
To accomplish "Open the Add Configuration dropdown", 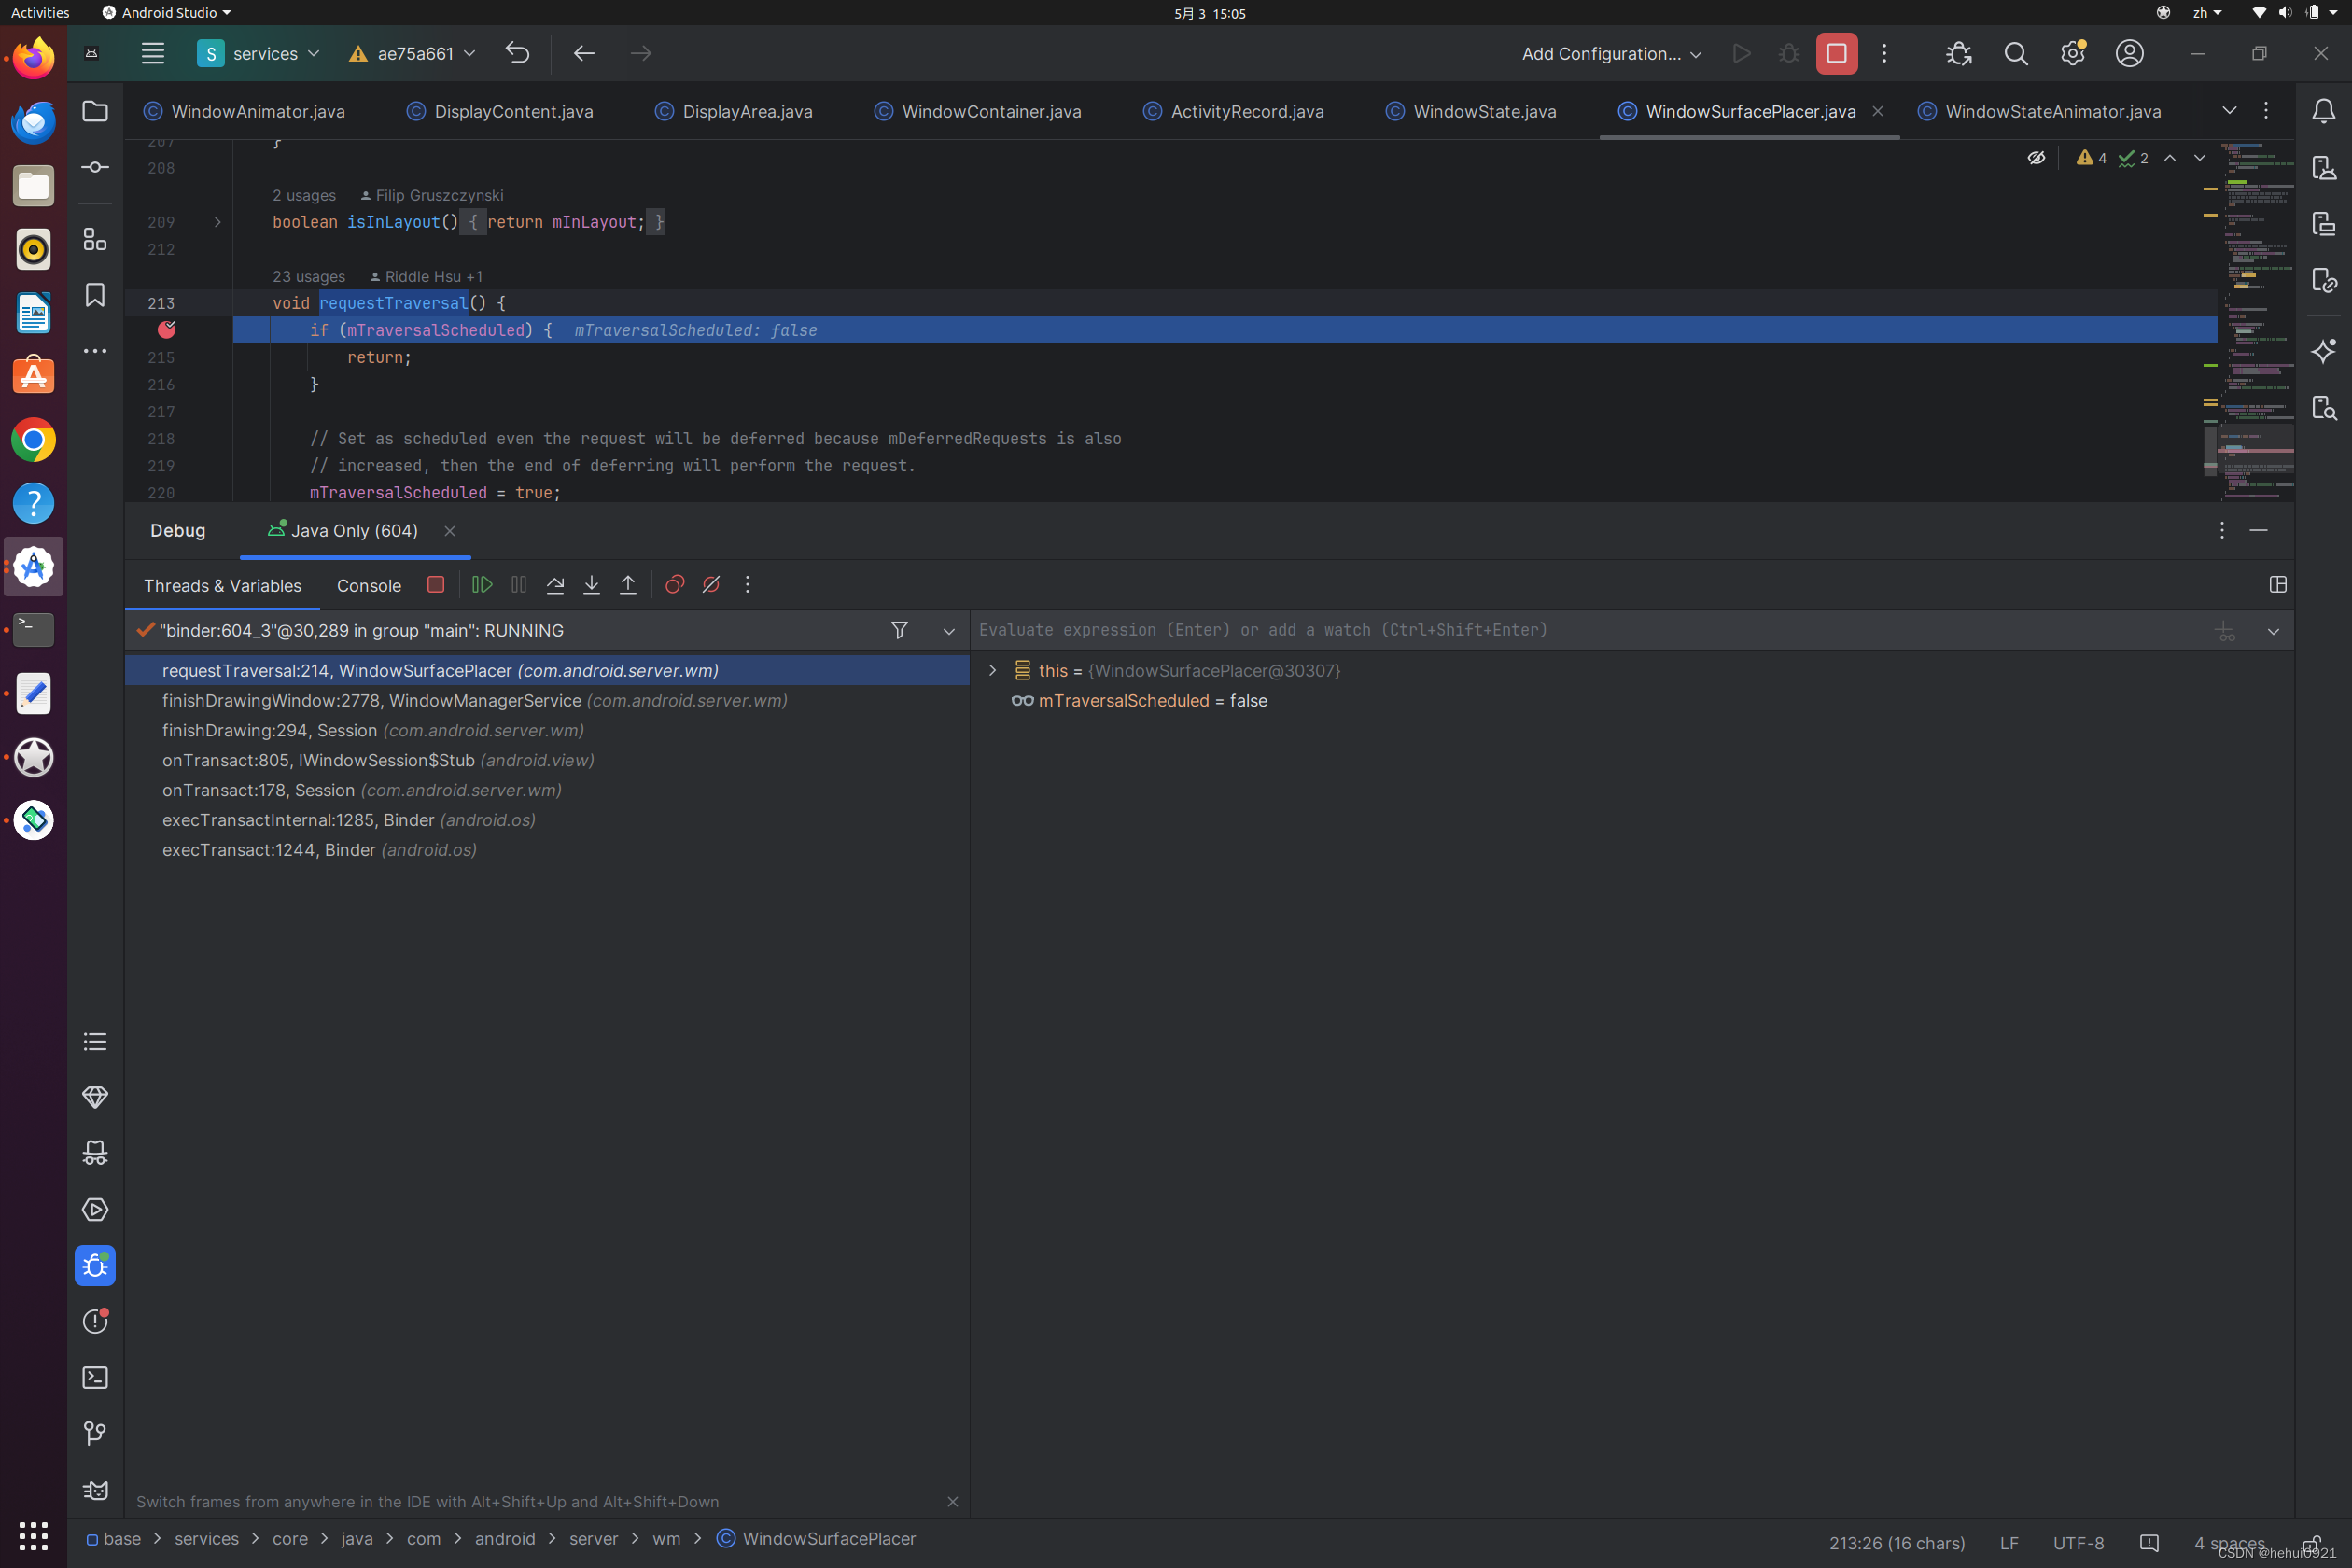I will coord(1610,54).
